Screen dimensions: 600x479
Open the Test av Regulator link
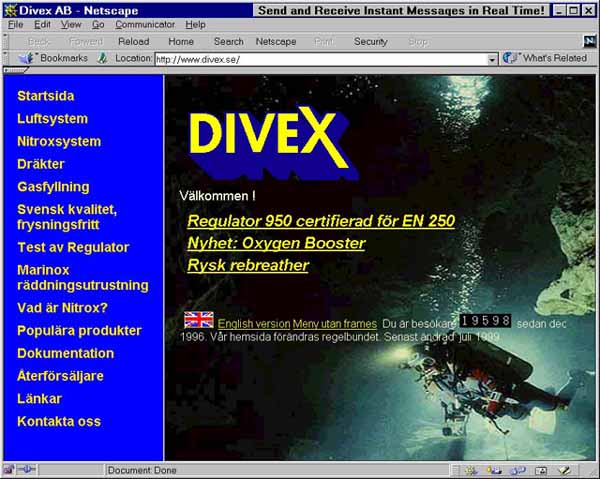pyautogui.click(x=73, y=248)
